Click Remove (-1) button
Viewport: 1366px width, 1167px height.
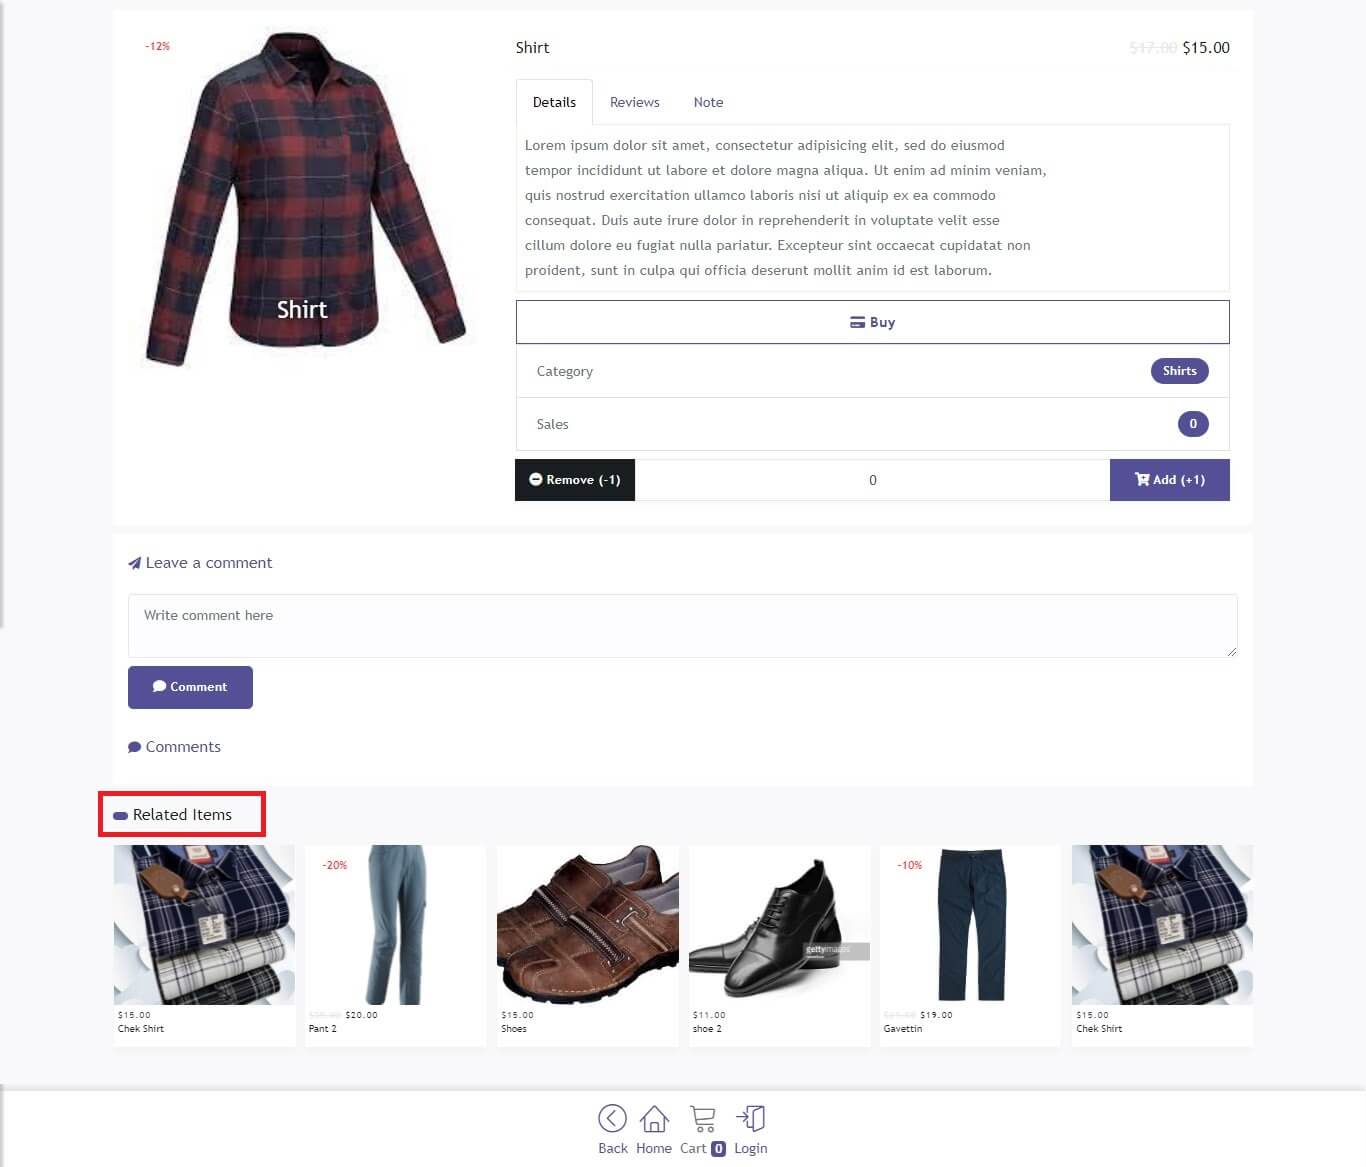pos(575,480)
